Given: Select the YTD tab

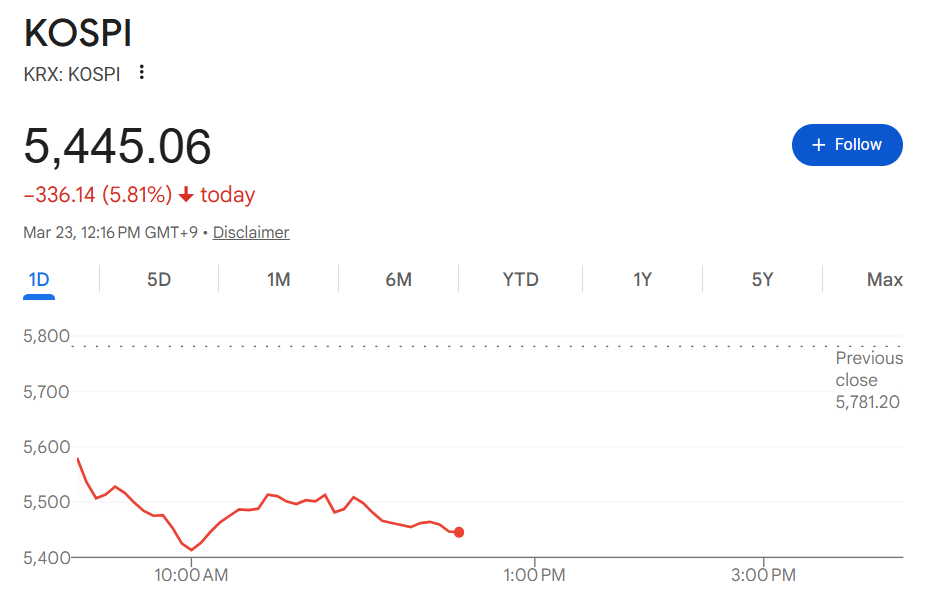Looking at the screenshot, I should coord(520,280).
